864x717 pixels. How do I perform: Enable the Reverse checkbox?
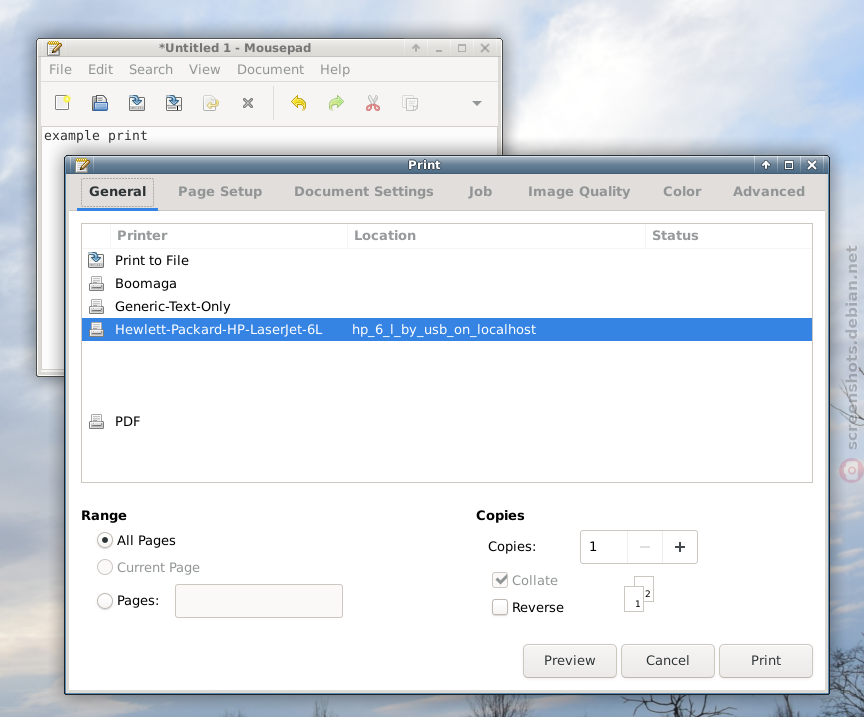pyautogui.click(x=500, y=607)
